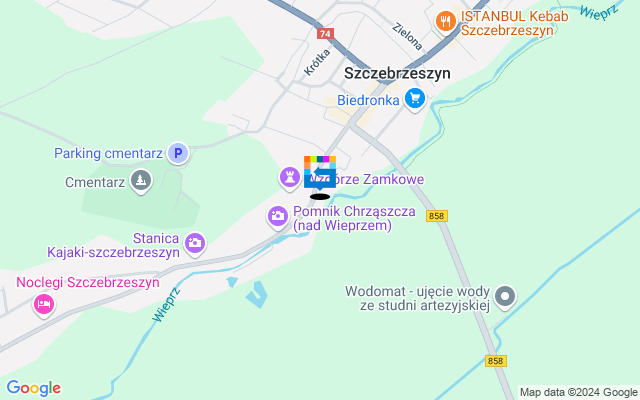
Task: Click the Zielona street label
Action: click(x=407, y=37)
